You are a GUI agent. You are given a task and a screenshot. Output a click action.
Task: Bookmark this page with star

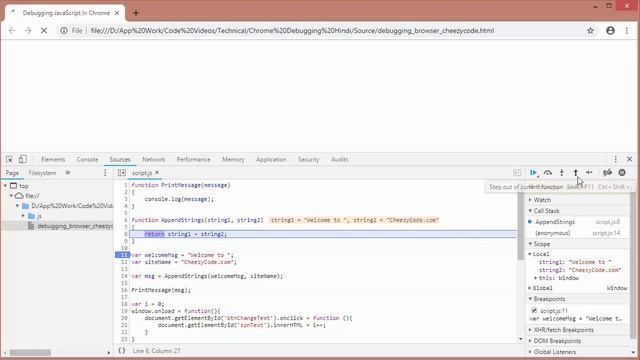pos(590,31)
